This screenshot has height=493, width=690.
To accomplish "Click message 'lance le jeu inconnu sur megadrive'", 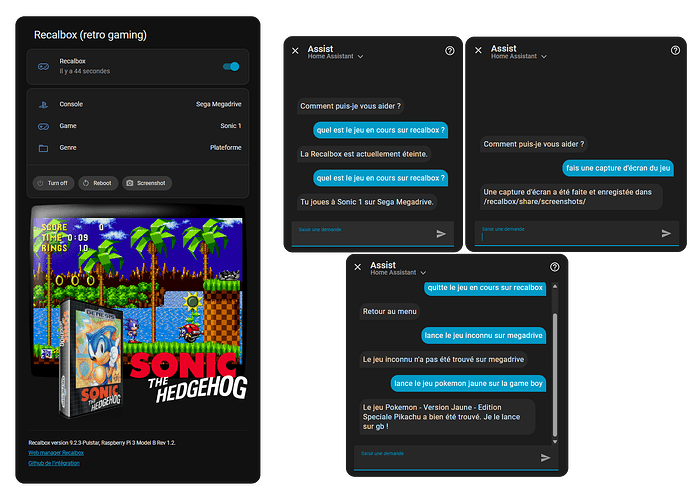I will tap(484, 335).
